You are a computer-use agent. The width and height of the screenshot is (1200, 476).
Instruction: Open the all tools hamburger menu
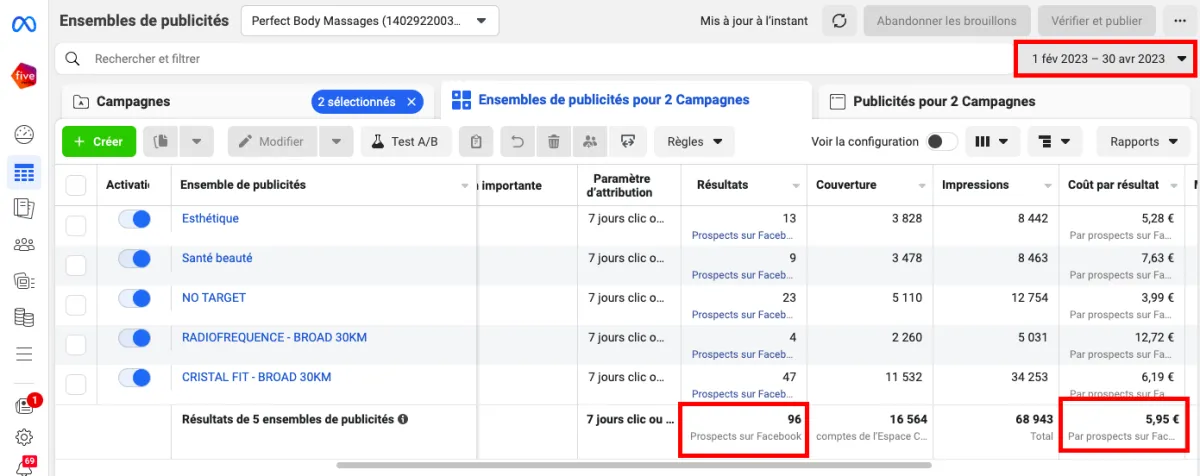point(24,353)
